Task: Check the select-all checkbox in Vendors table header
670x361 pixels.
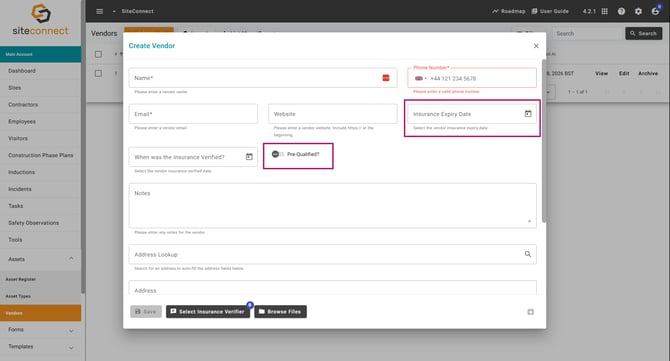Action: pyautogui.click(x=98, y=54)
